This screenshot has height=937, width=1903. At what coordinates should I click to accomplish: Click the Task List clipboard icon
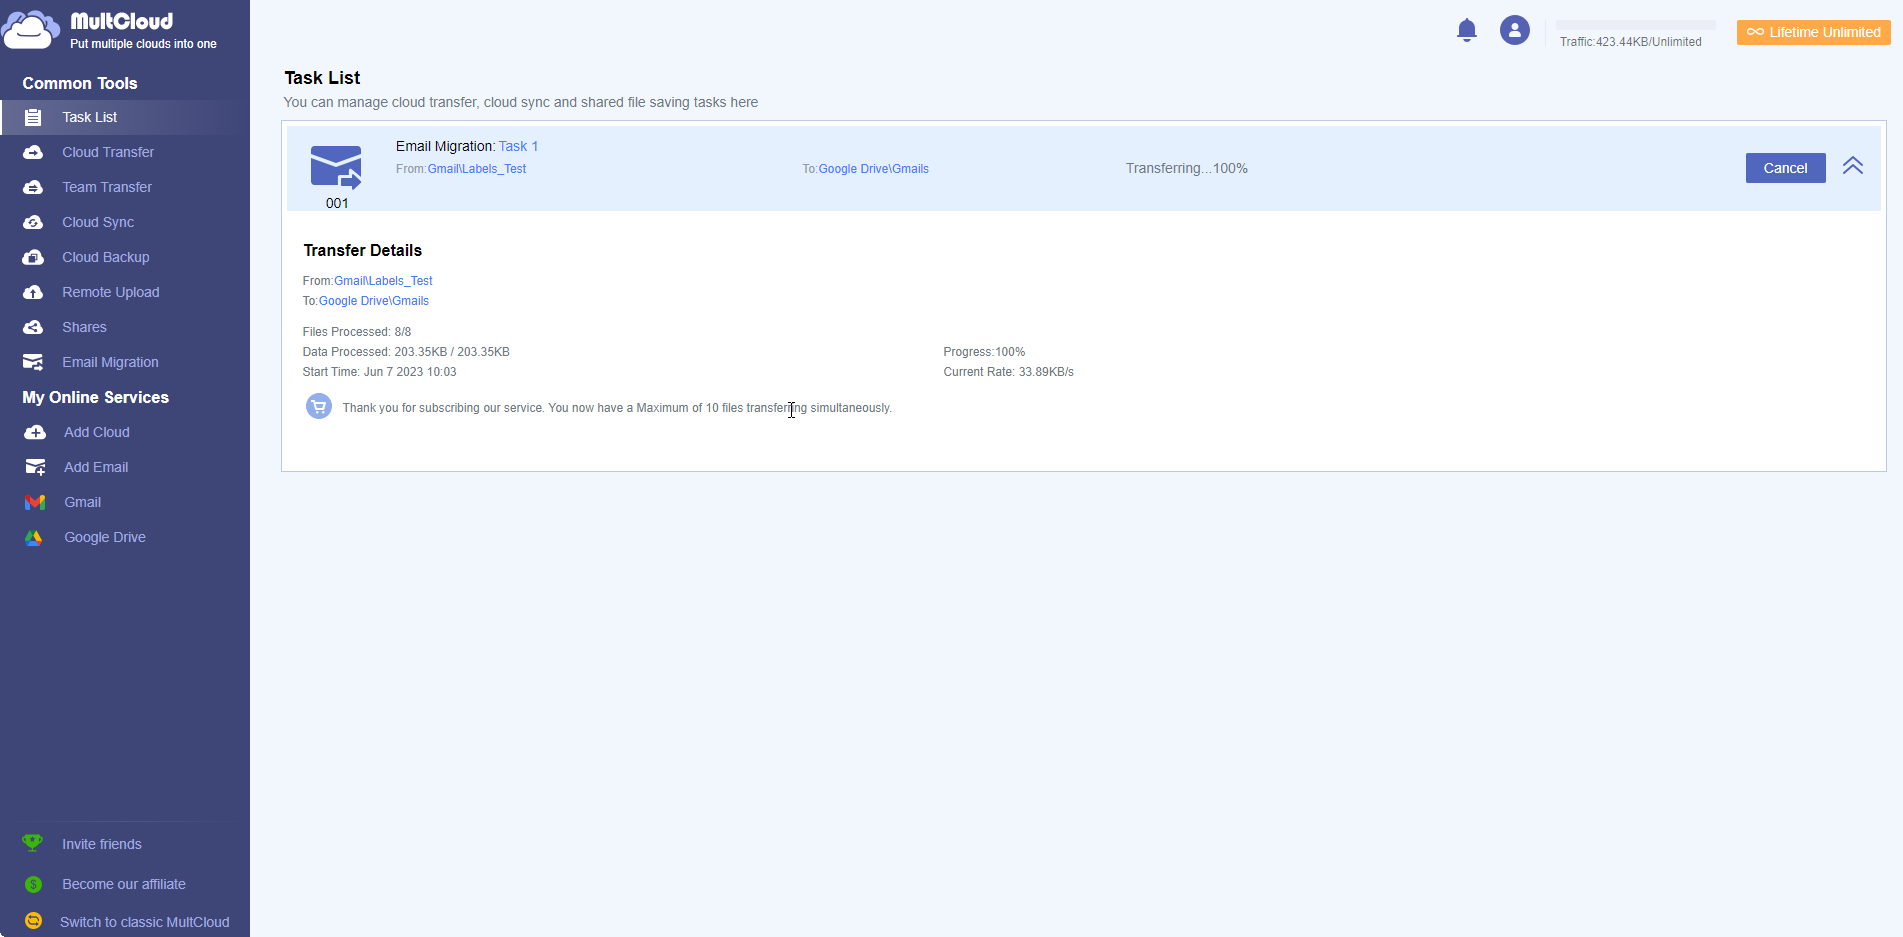33,117
